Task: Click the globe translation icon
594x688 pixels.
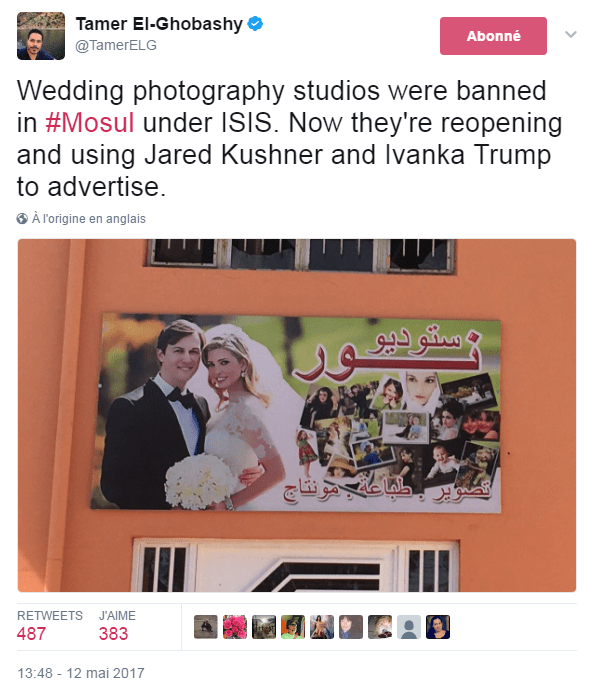Action: [x=22, y=219]
